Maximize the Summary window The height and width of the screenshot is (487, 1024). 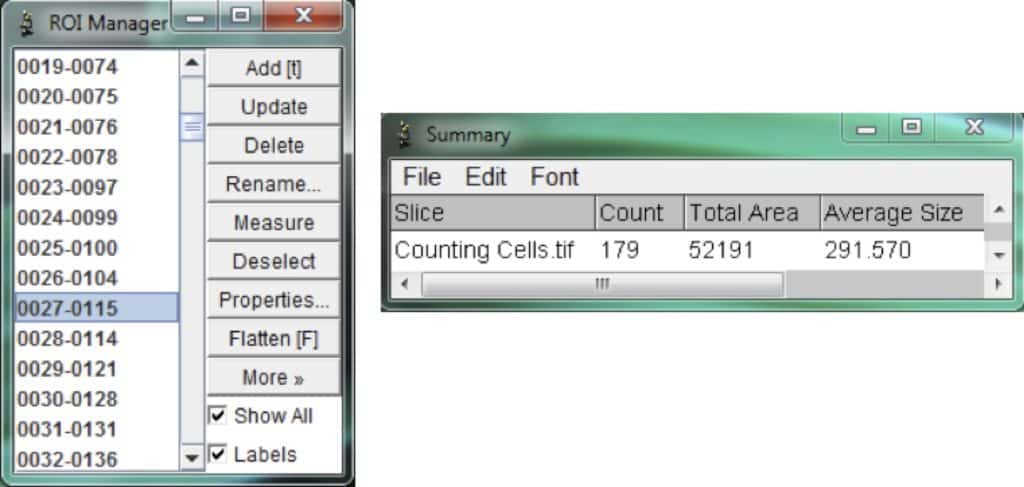(x=912, y=127)
